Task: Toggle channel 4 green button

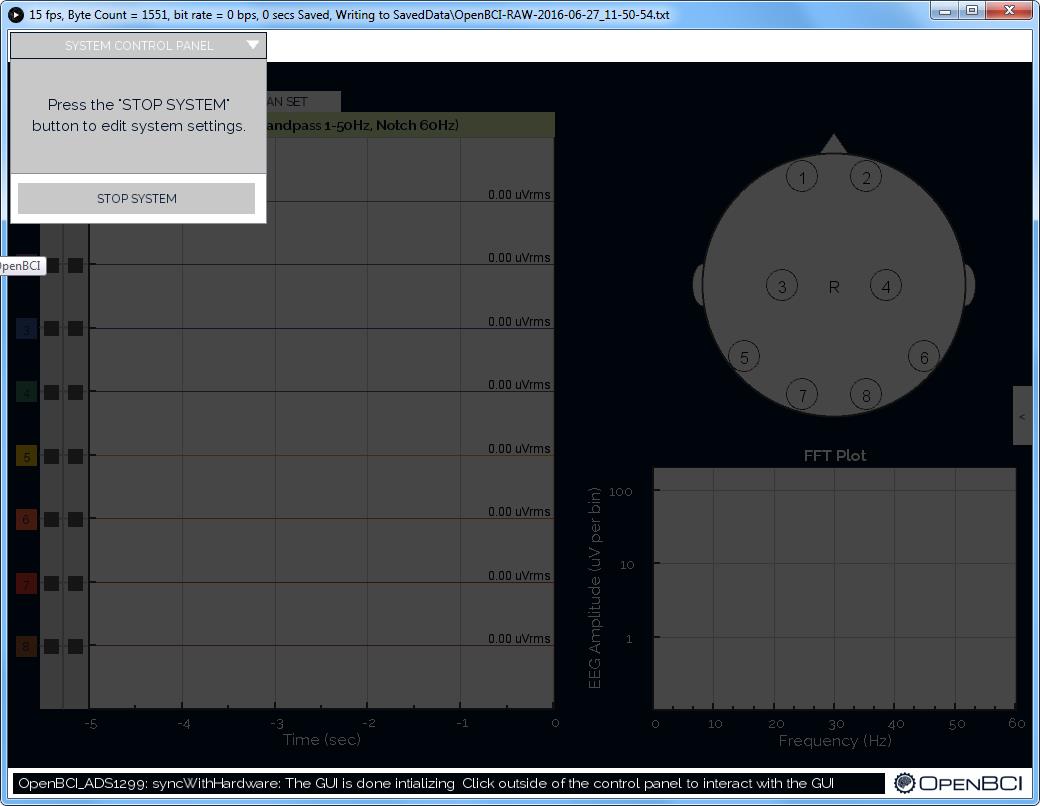Action: (27, 393)
